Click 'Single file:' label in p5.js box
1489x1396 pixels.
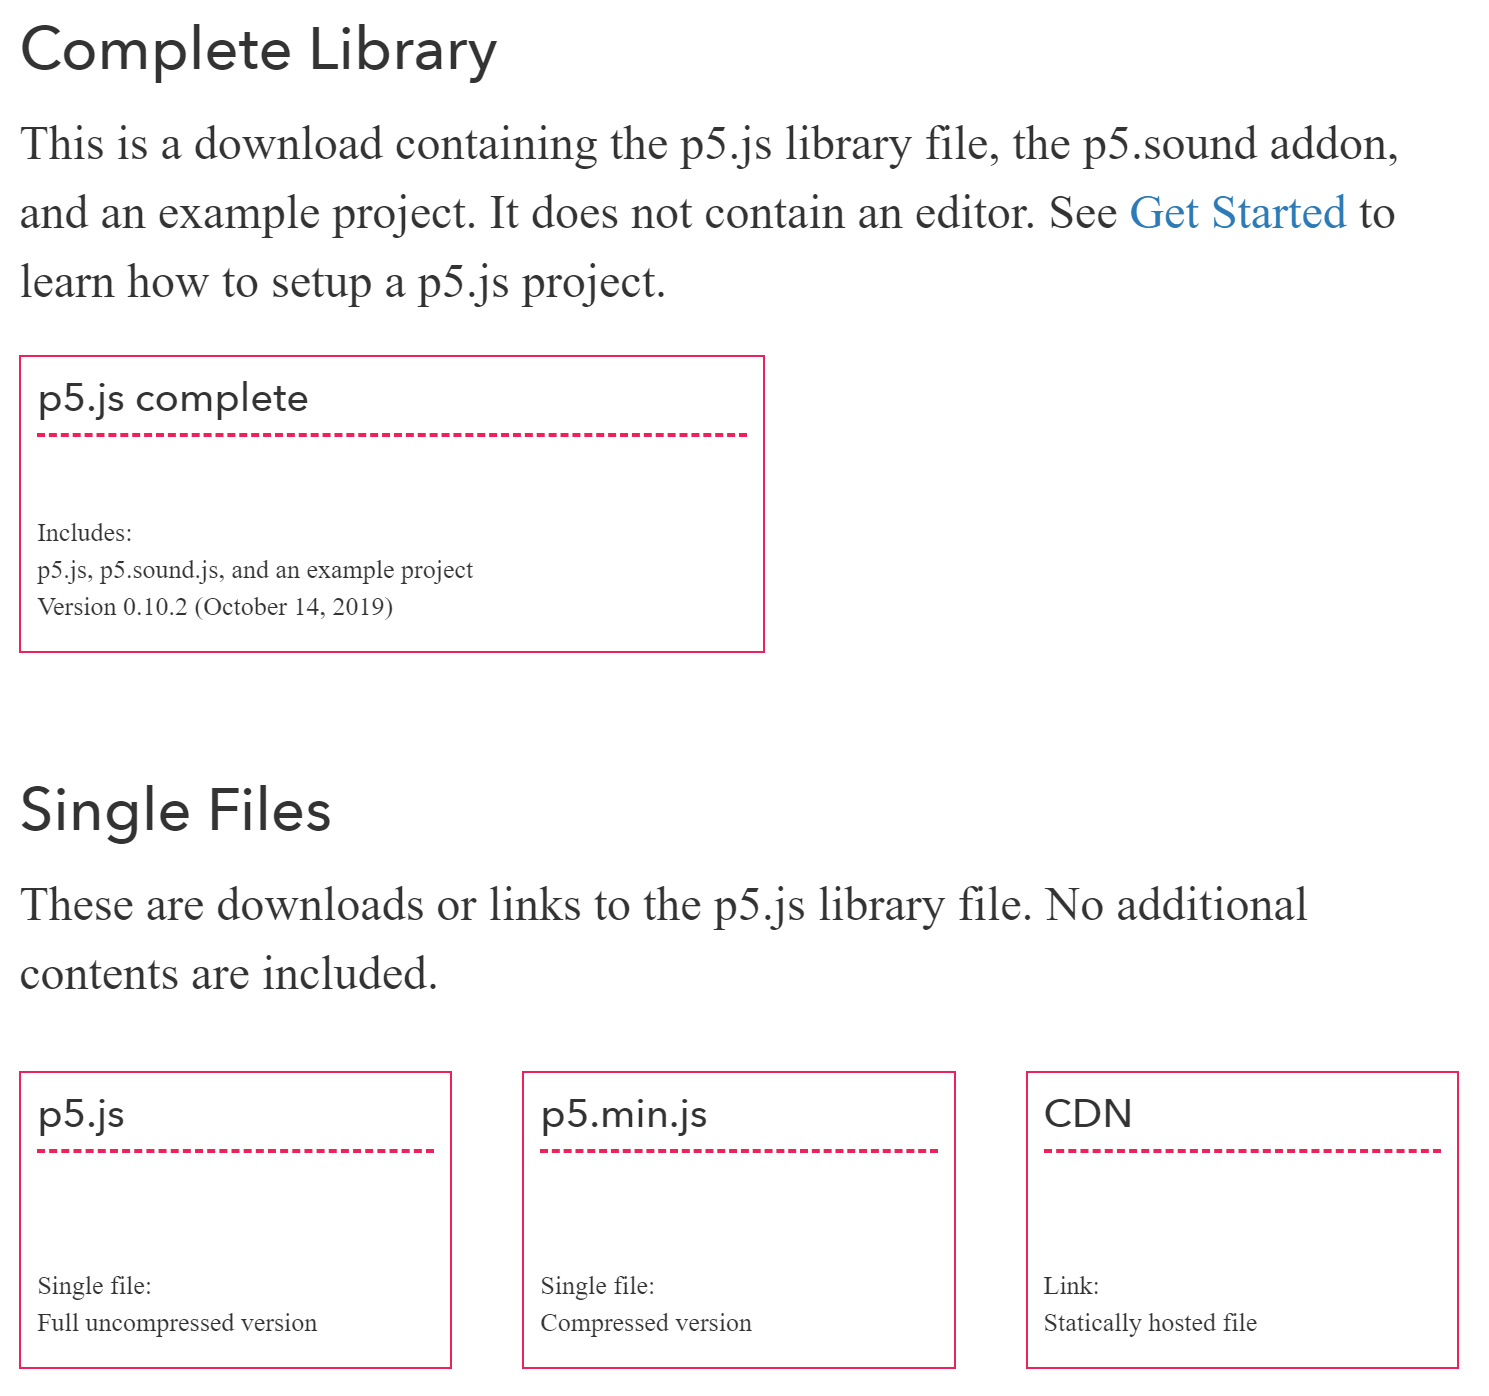pyautogui.click(x=94, y=1286)
